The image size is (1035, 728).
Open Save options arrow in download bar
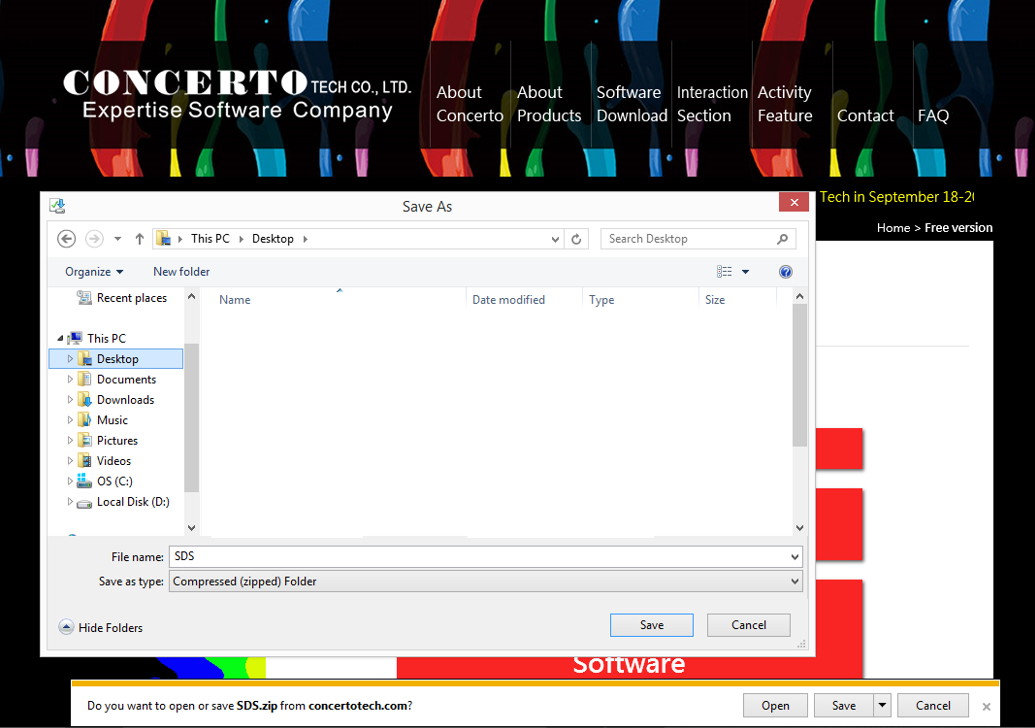click(x=882, y=705)
